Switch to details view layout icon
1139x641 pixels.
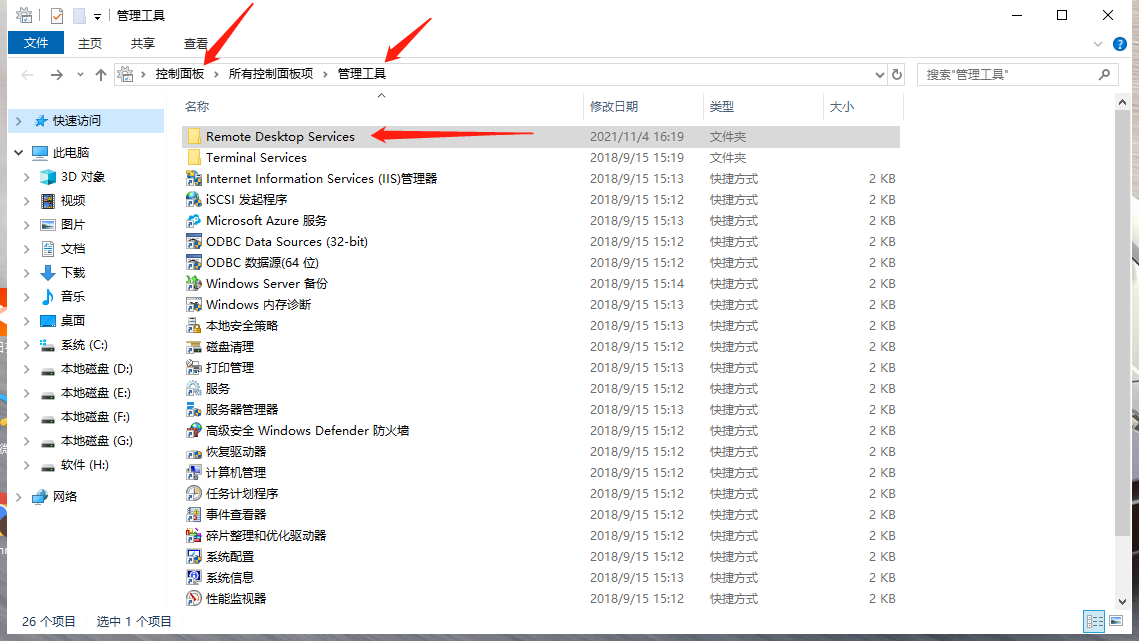[x=1094, y=621]
